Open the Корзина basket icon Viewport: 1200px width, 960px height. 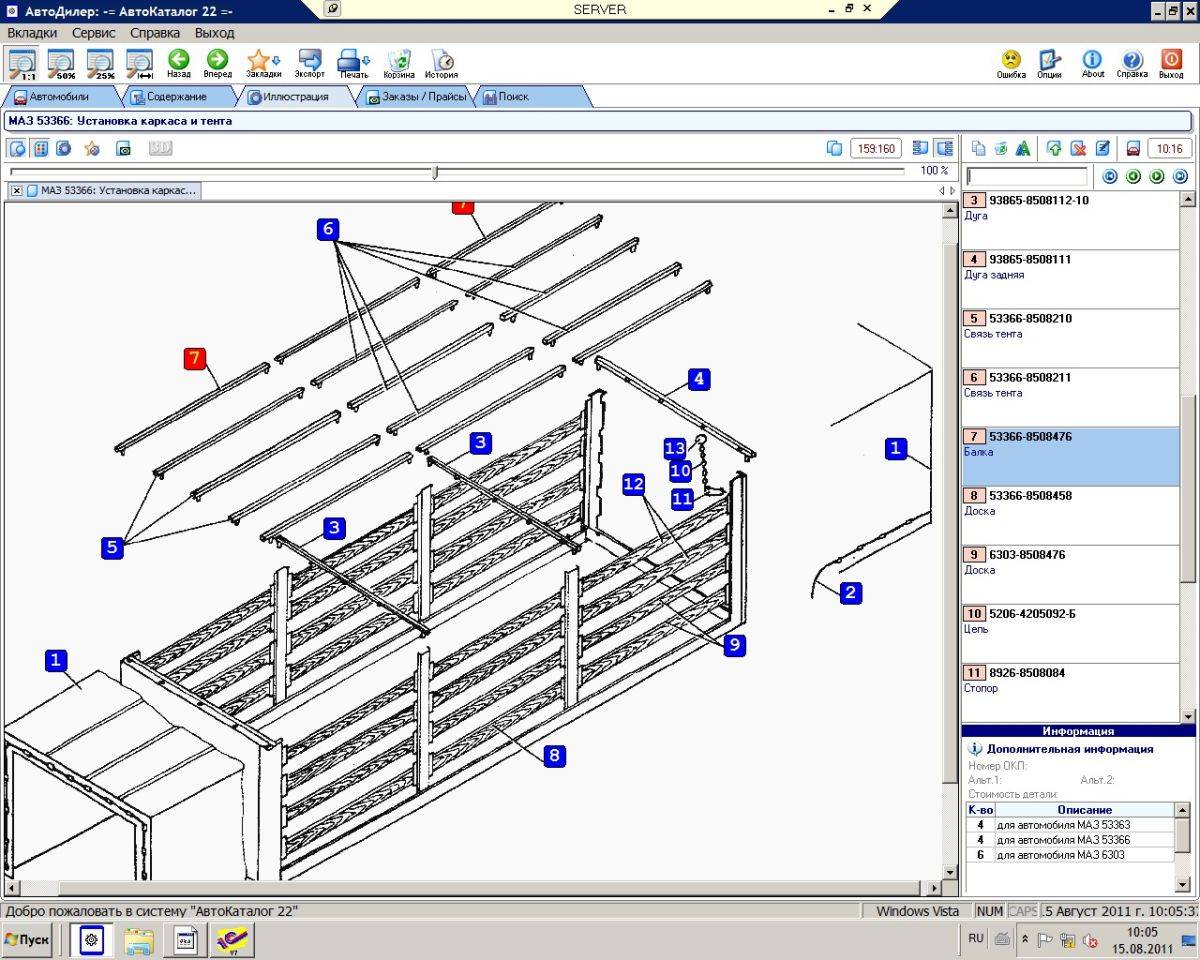pos(399,64)
